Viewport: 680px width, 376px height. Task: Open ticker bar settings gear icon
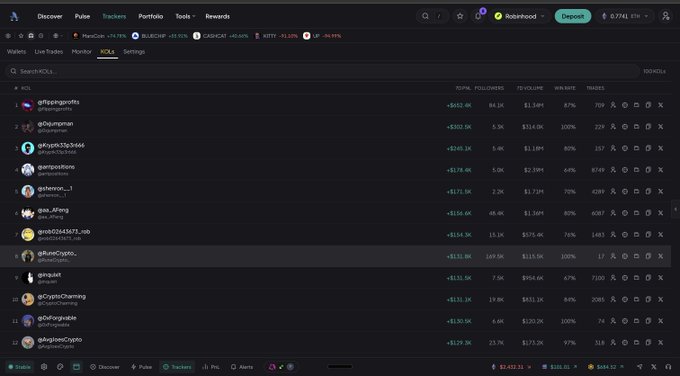tap(8, 36)
